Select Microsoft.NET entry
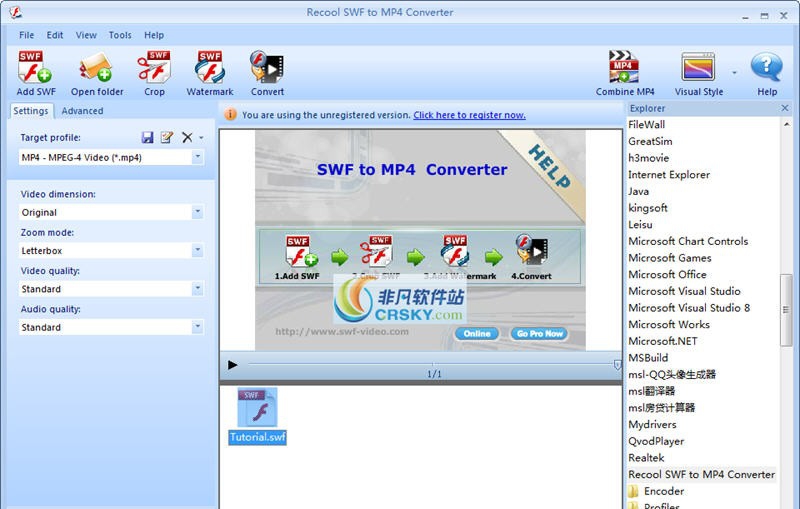The height and width of the screenshot is (509, 800). pos(662,341)
